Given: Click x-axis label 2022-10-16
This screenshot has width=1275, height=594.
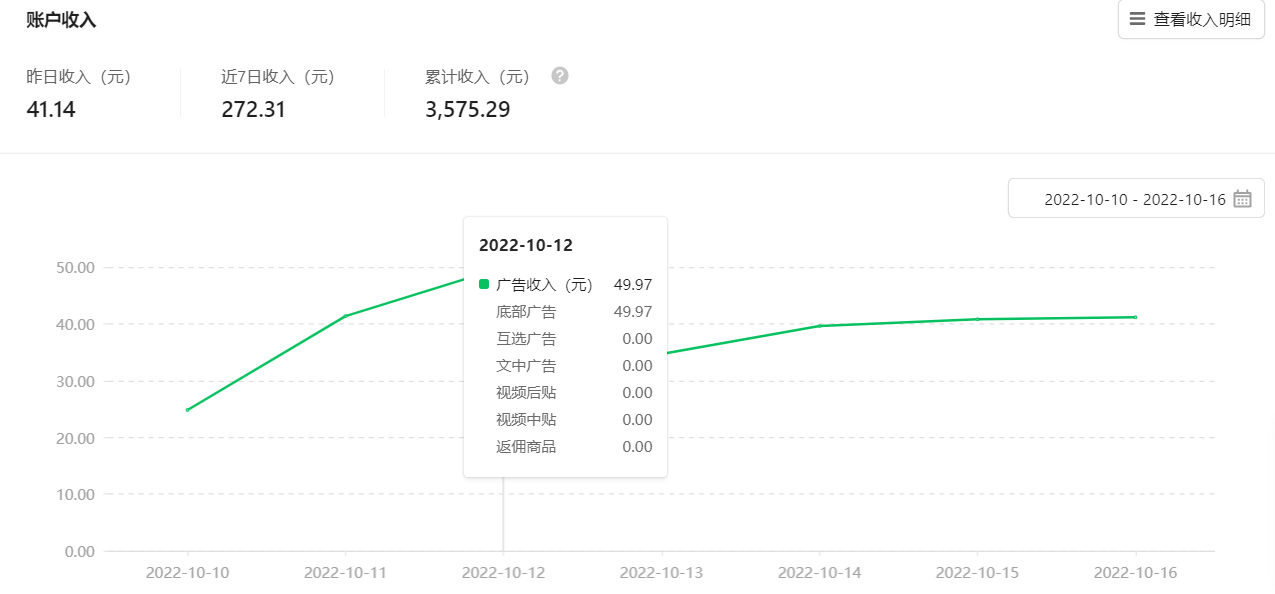Looking at the screenshot, I should [1135, 573].
